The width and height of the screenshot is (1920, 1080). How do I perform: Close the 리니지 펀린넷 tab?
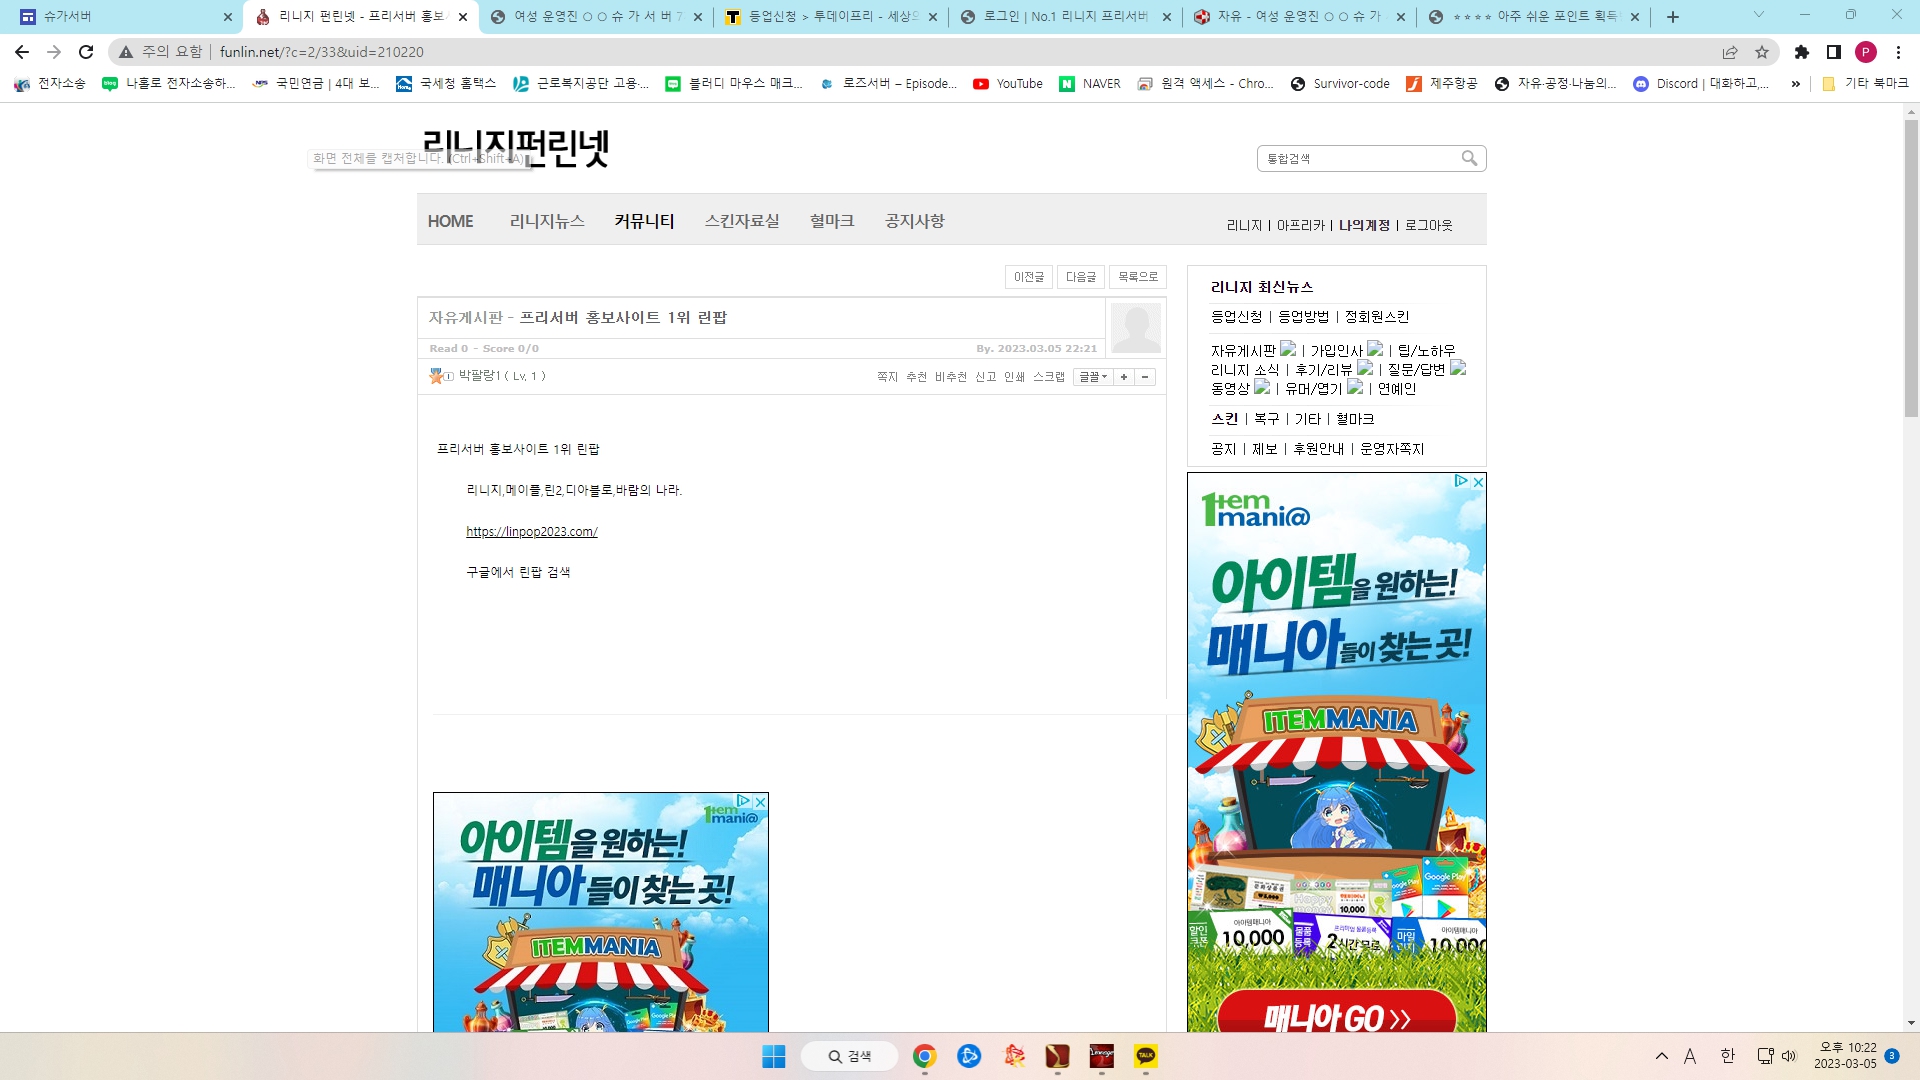click(463, 17)
